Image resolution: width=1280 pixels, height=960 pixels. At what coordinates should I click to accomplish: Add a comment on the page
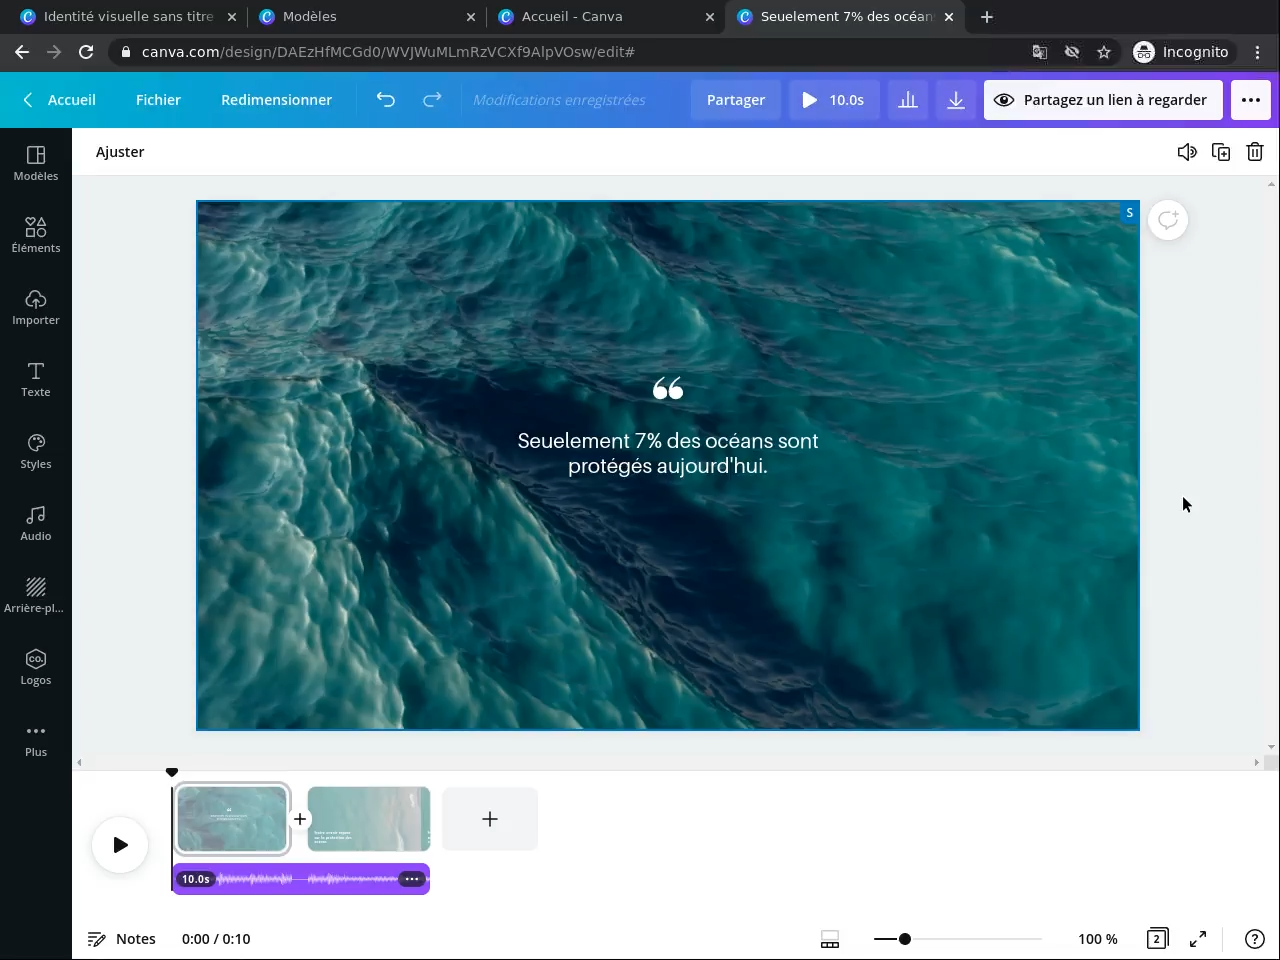coord(1168,220)
